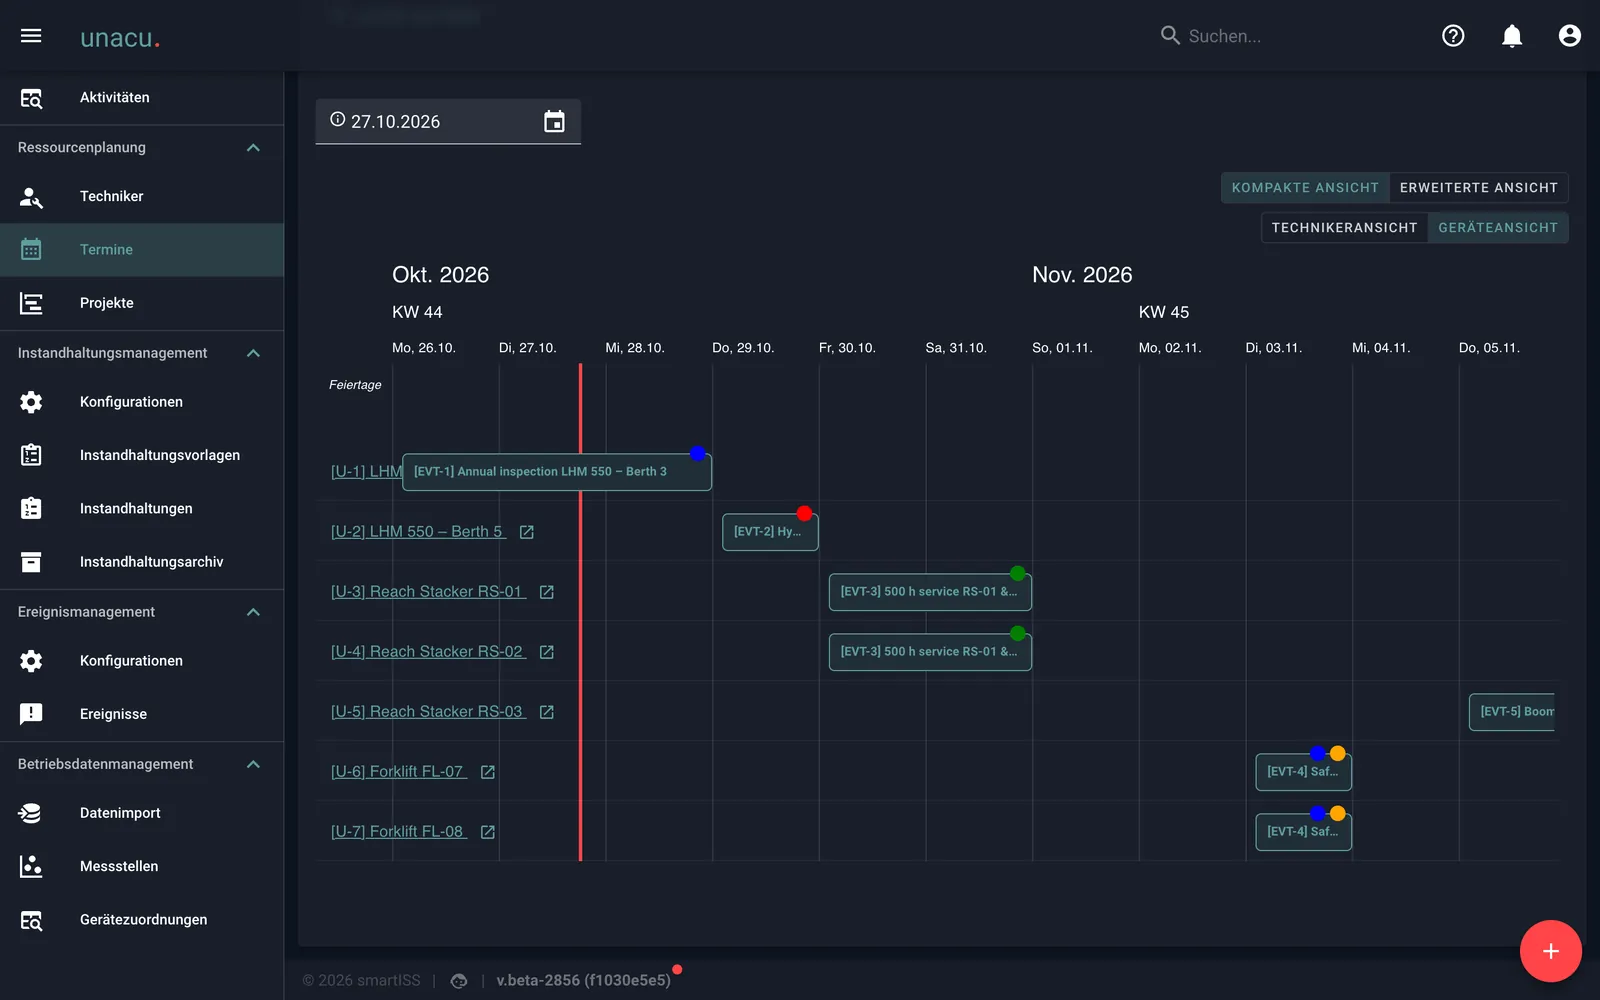Click the help question mark icon
Screen dimensions: 1600x1000
coord(1453,36)
